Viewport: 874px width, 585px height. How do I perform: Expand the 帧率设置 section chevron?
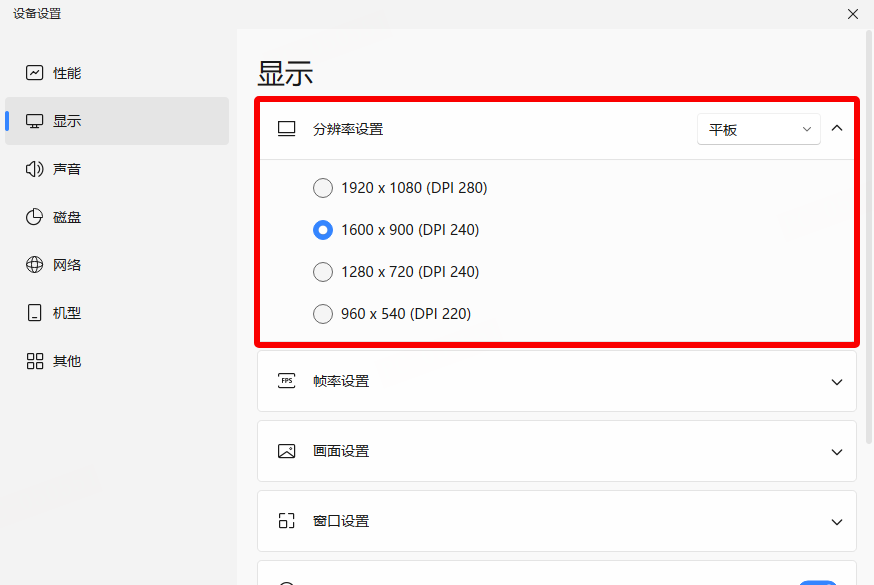837,382
